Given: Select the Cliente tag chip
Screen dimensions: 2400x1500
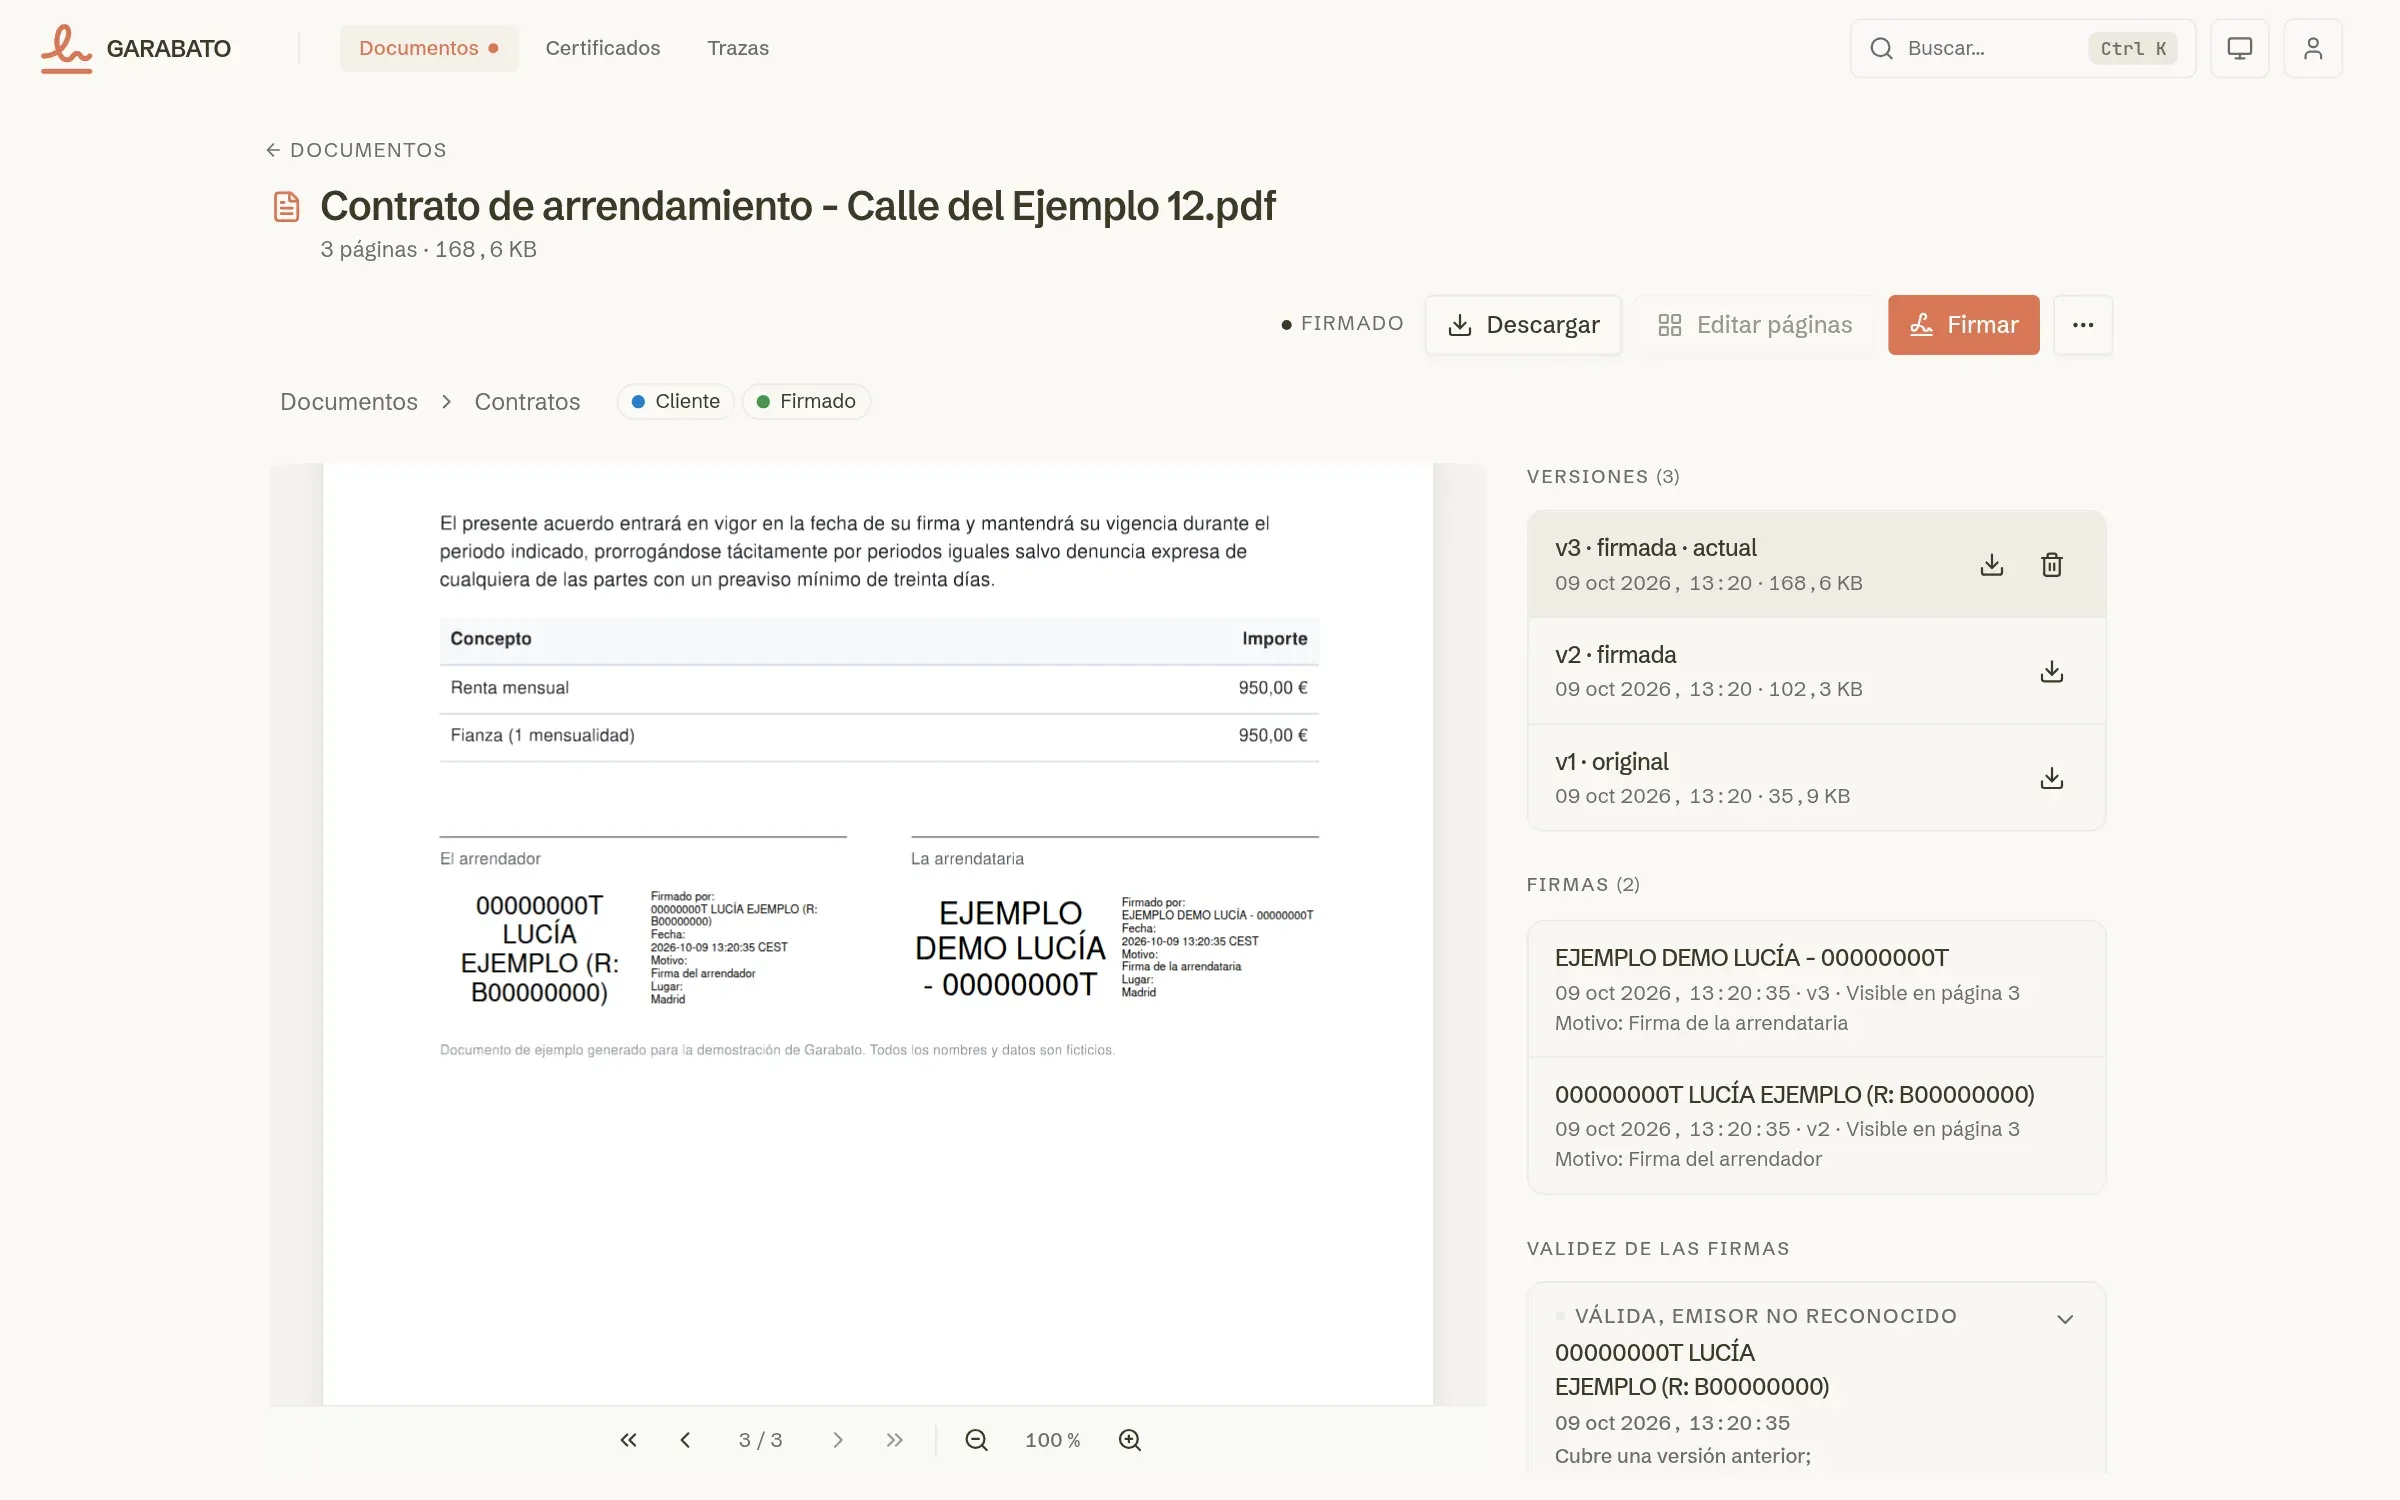Looking at the screenshot, I should [676, 401].
